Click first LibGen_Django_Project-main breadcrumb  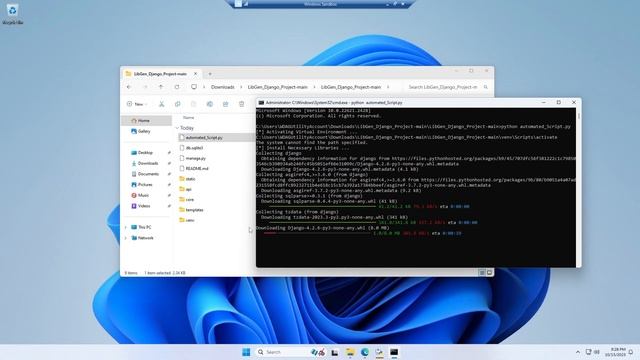(x=278, y=87)
